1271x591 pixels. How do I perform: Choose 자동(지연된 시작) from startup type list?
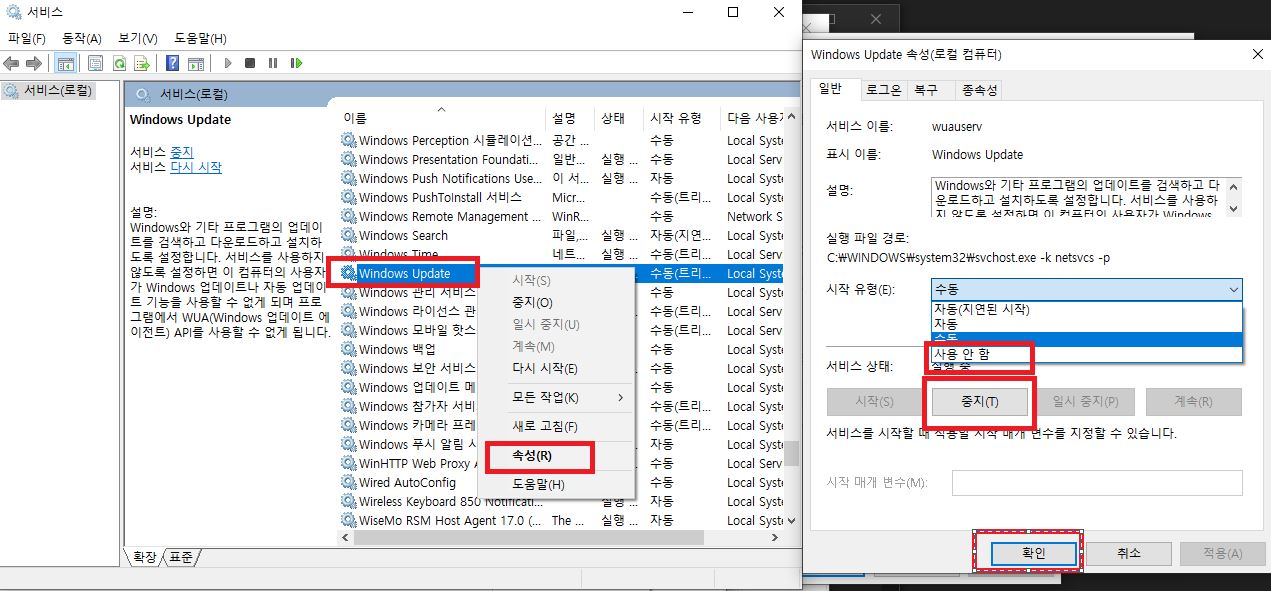(x=1086, y=310)
